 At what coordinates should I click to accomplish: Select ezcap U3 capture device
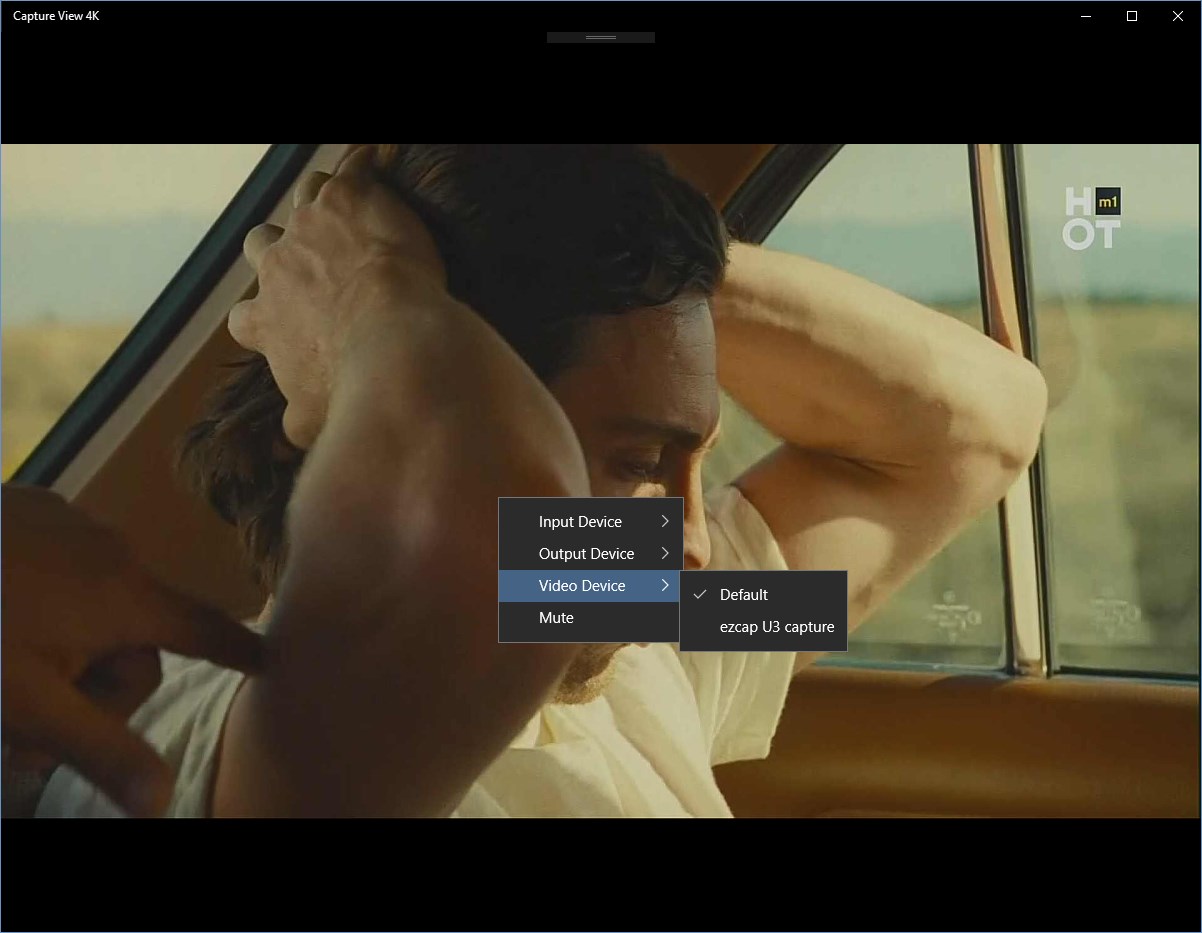(x=763, y=628)
